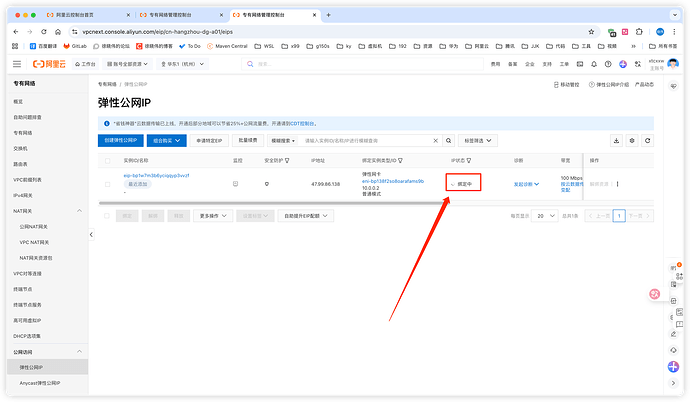Open table column settings gear icon

point(632,141)
